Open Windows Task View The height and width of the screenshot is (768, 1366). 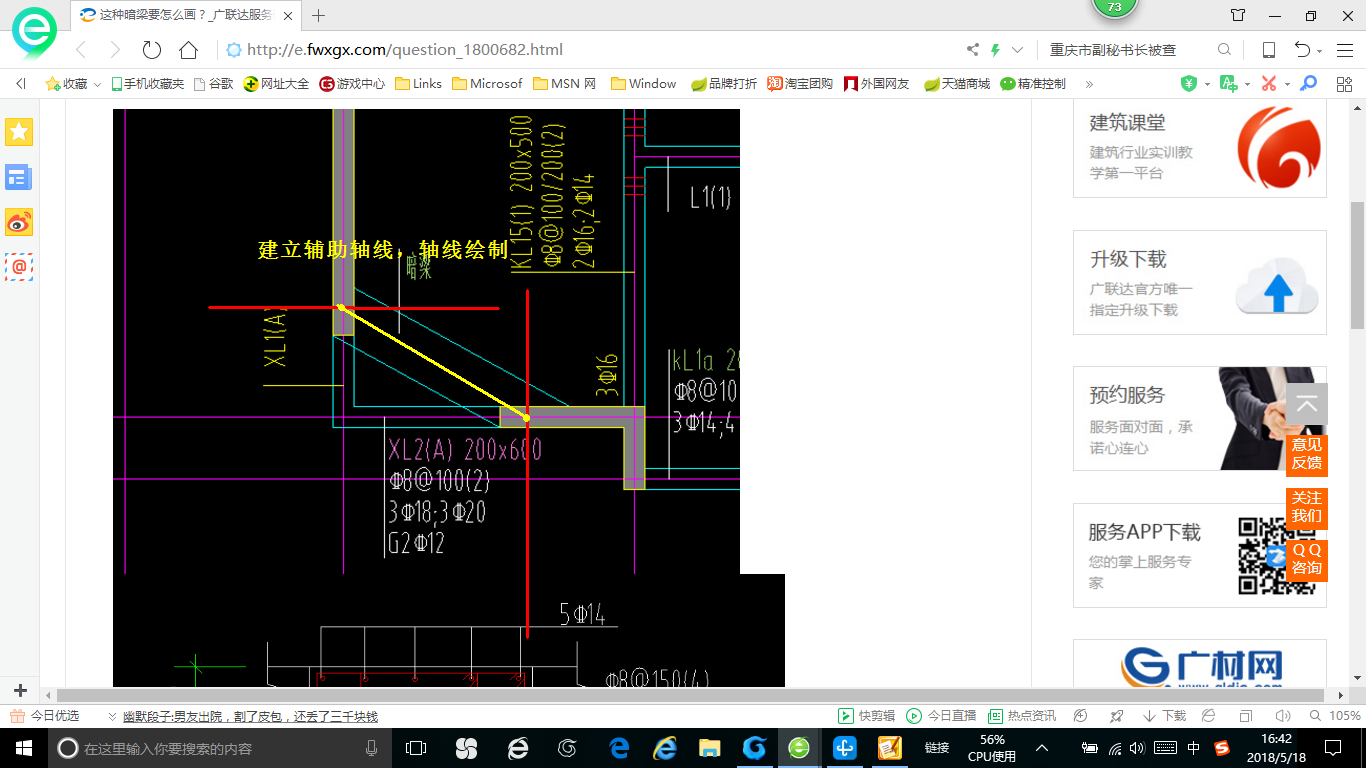click(416, 748)
